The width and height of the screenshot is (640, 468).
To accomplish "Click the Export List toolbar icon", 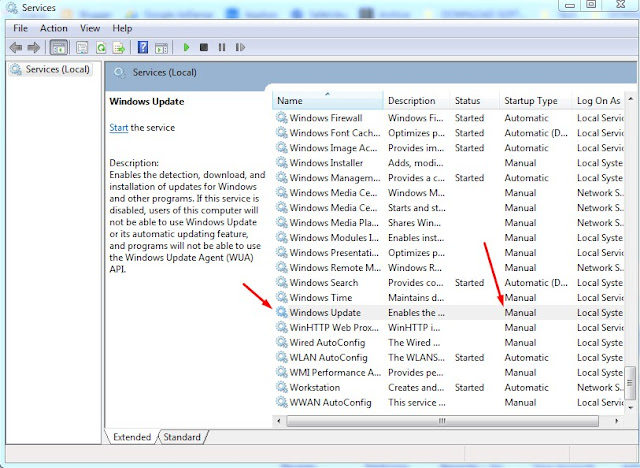I will pyautogui.click(x=119, y=48).
